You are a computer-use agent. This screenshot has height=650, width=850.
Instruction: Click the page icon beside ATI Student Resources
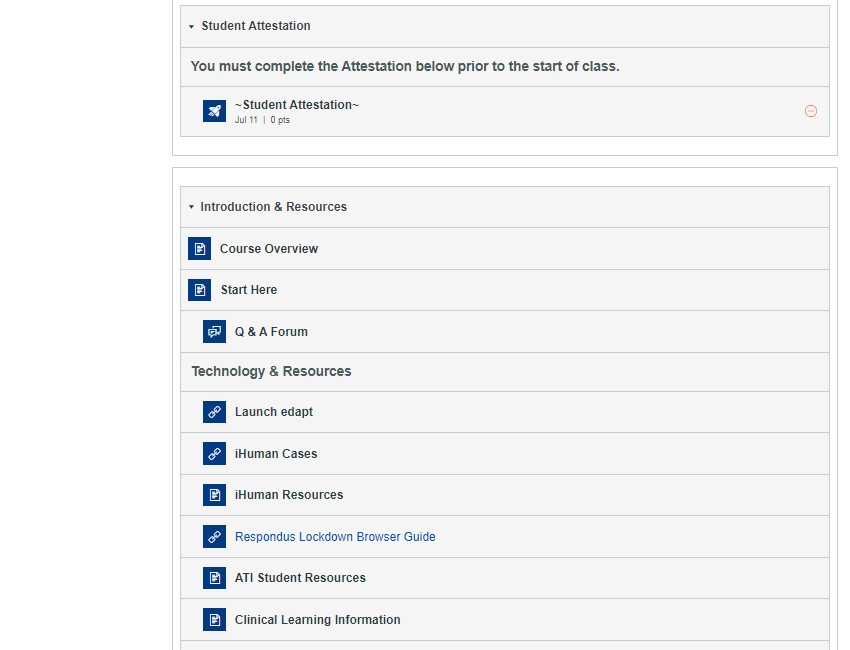tap(214, 578)
